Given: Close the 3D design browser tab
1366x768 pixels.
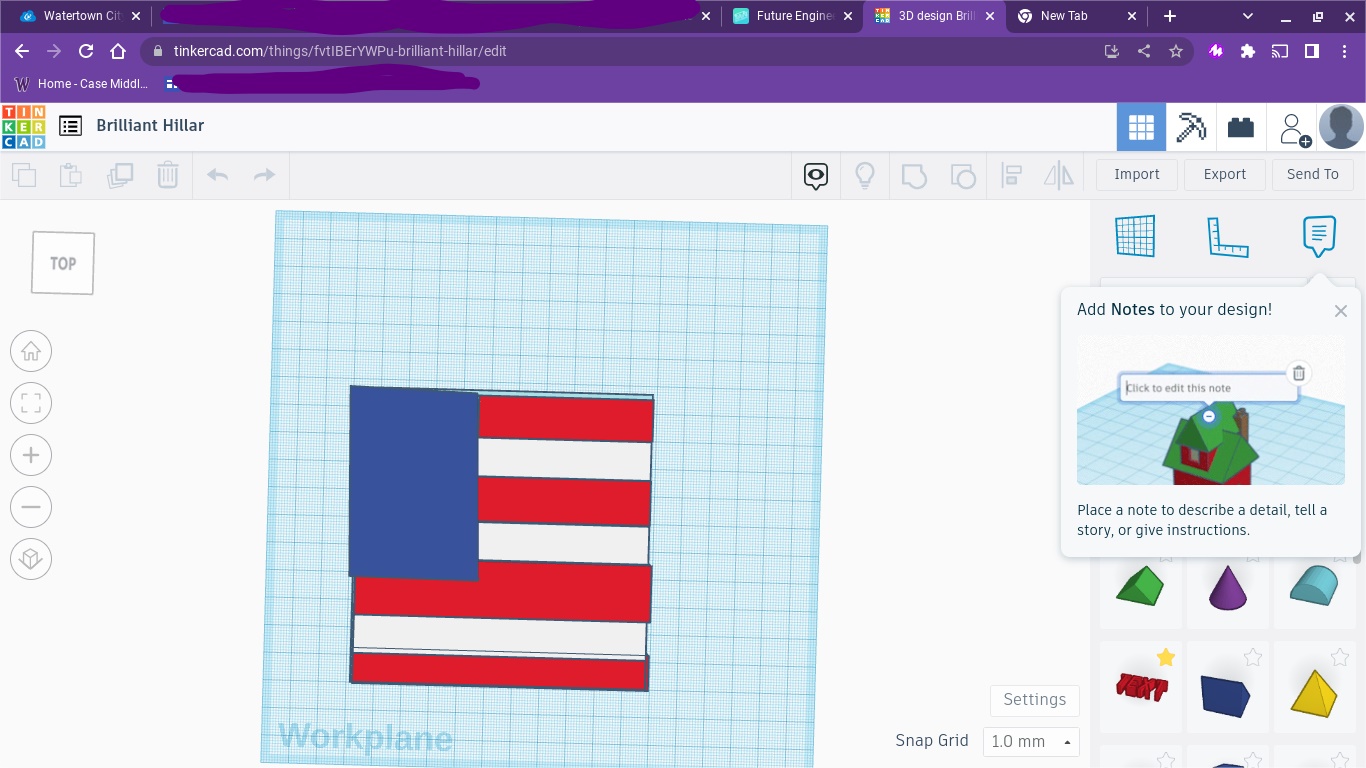Looking at the screenshot, I should pyautogui.click(x=990, y=16).
